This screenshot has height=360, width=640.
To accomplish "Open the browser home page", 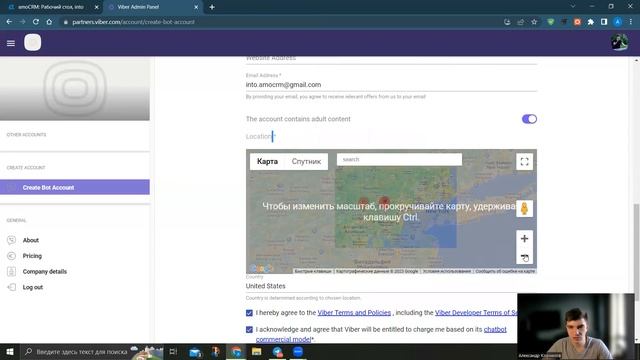I will pos(49,22).
